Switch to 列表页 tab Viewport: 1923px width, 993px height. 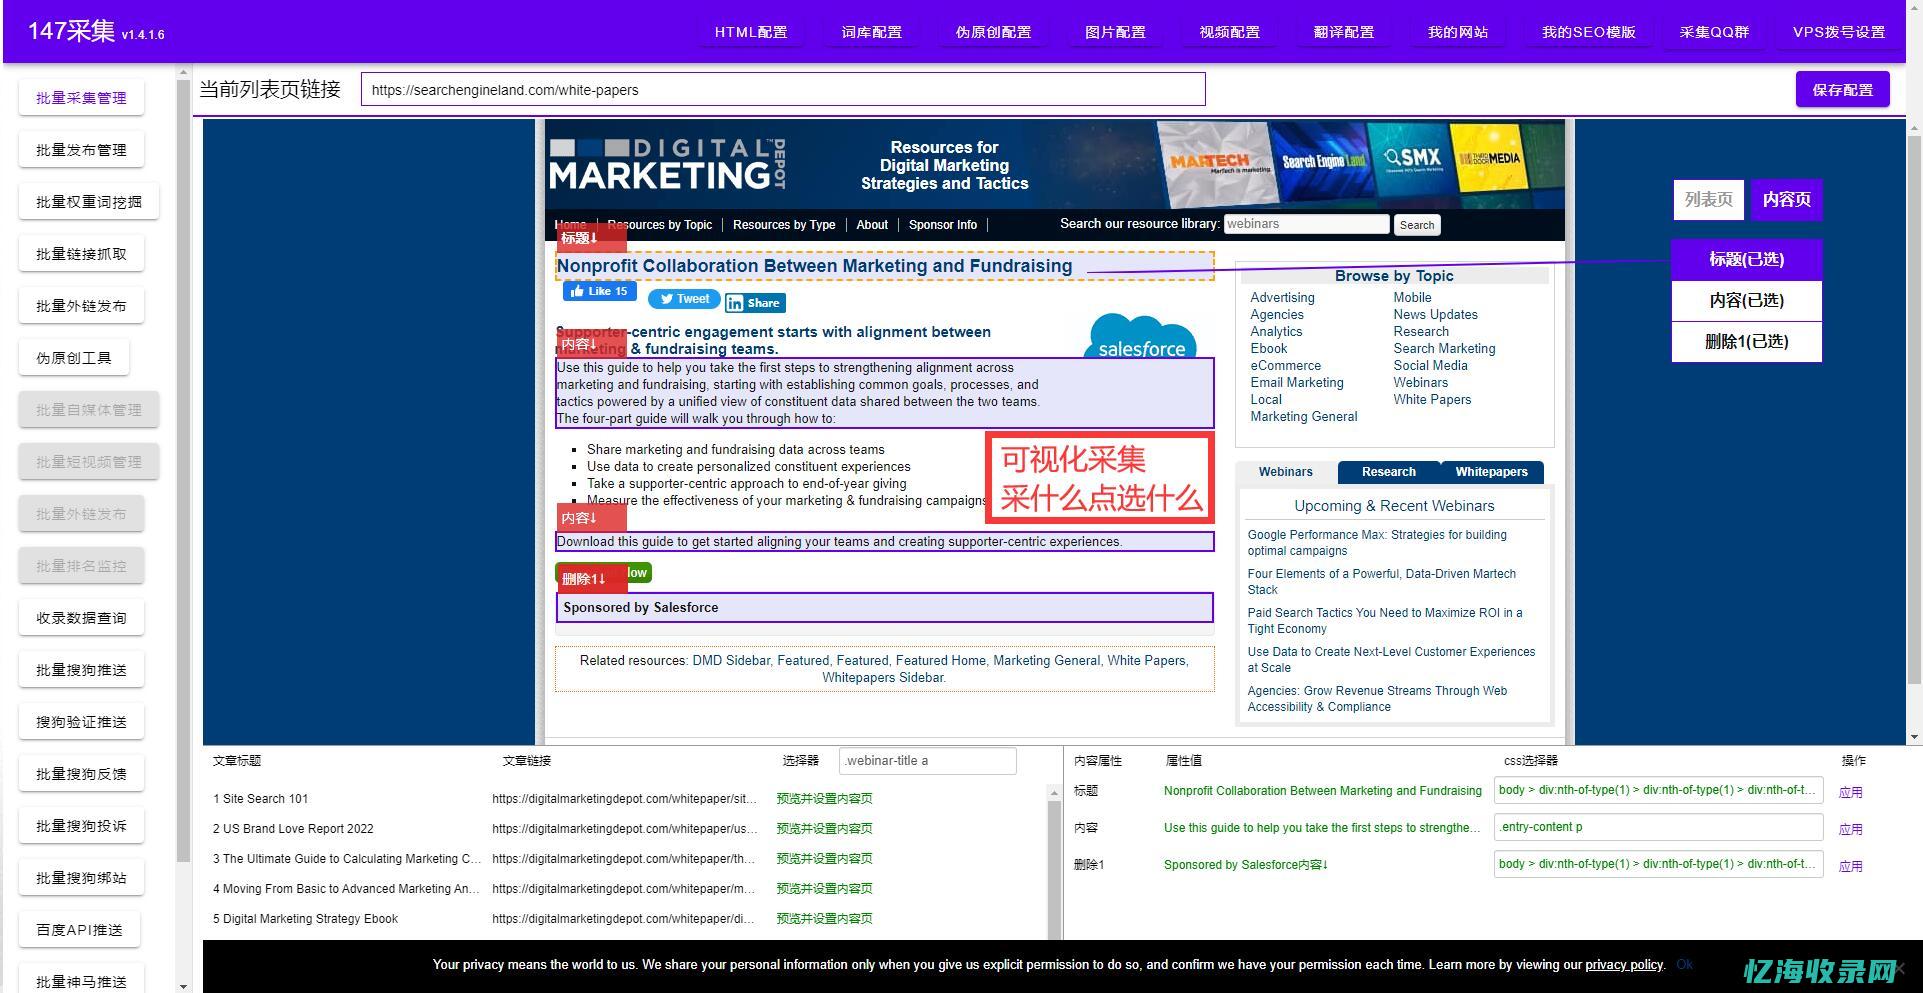coord(1708,200)
